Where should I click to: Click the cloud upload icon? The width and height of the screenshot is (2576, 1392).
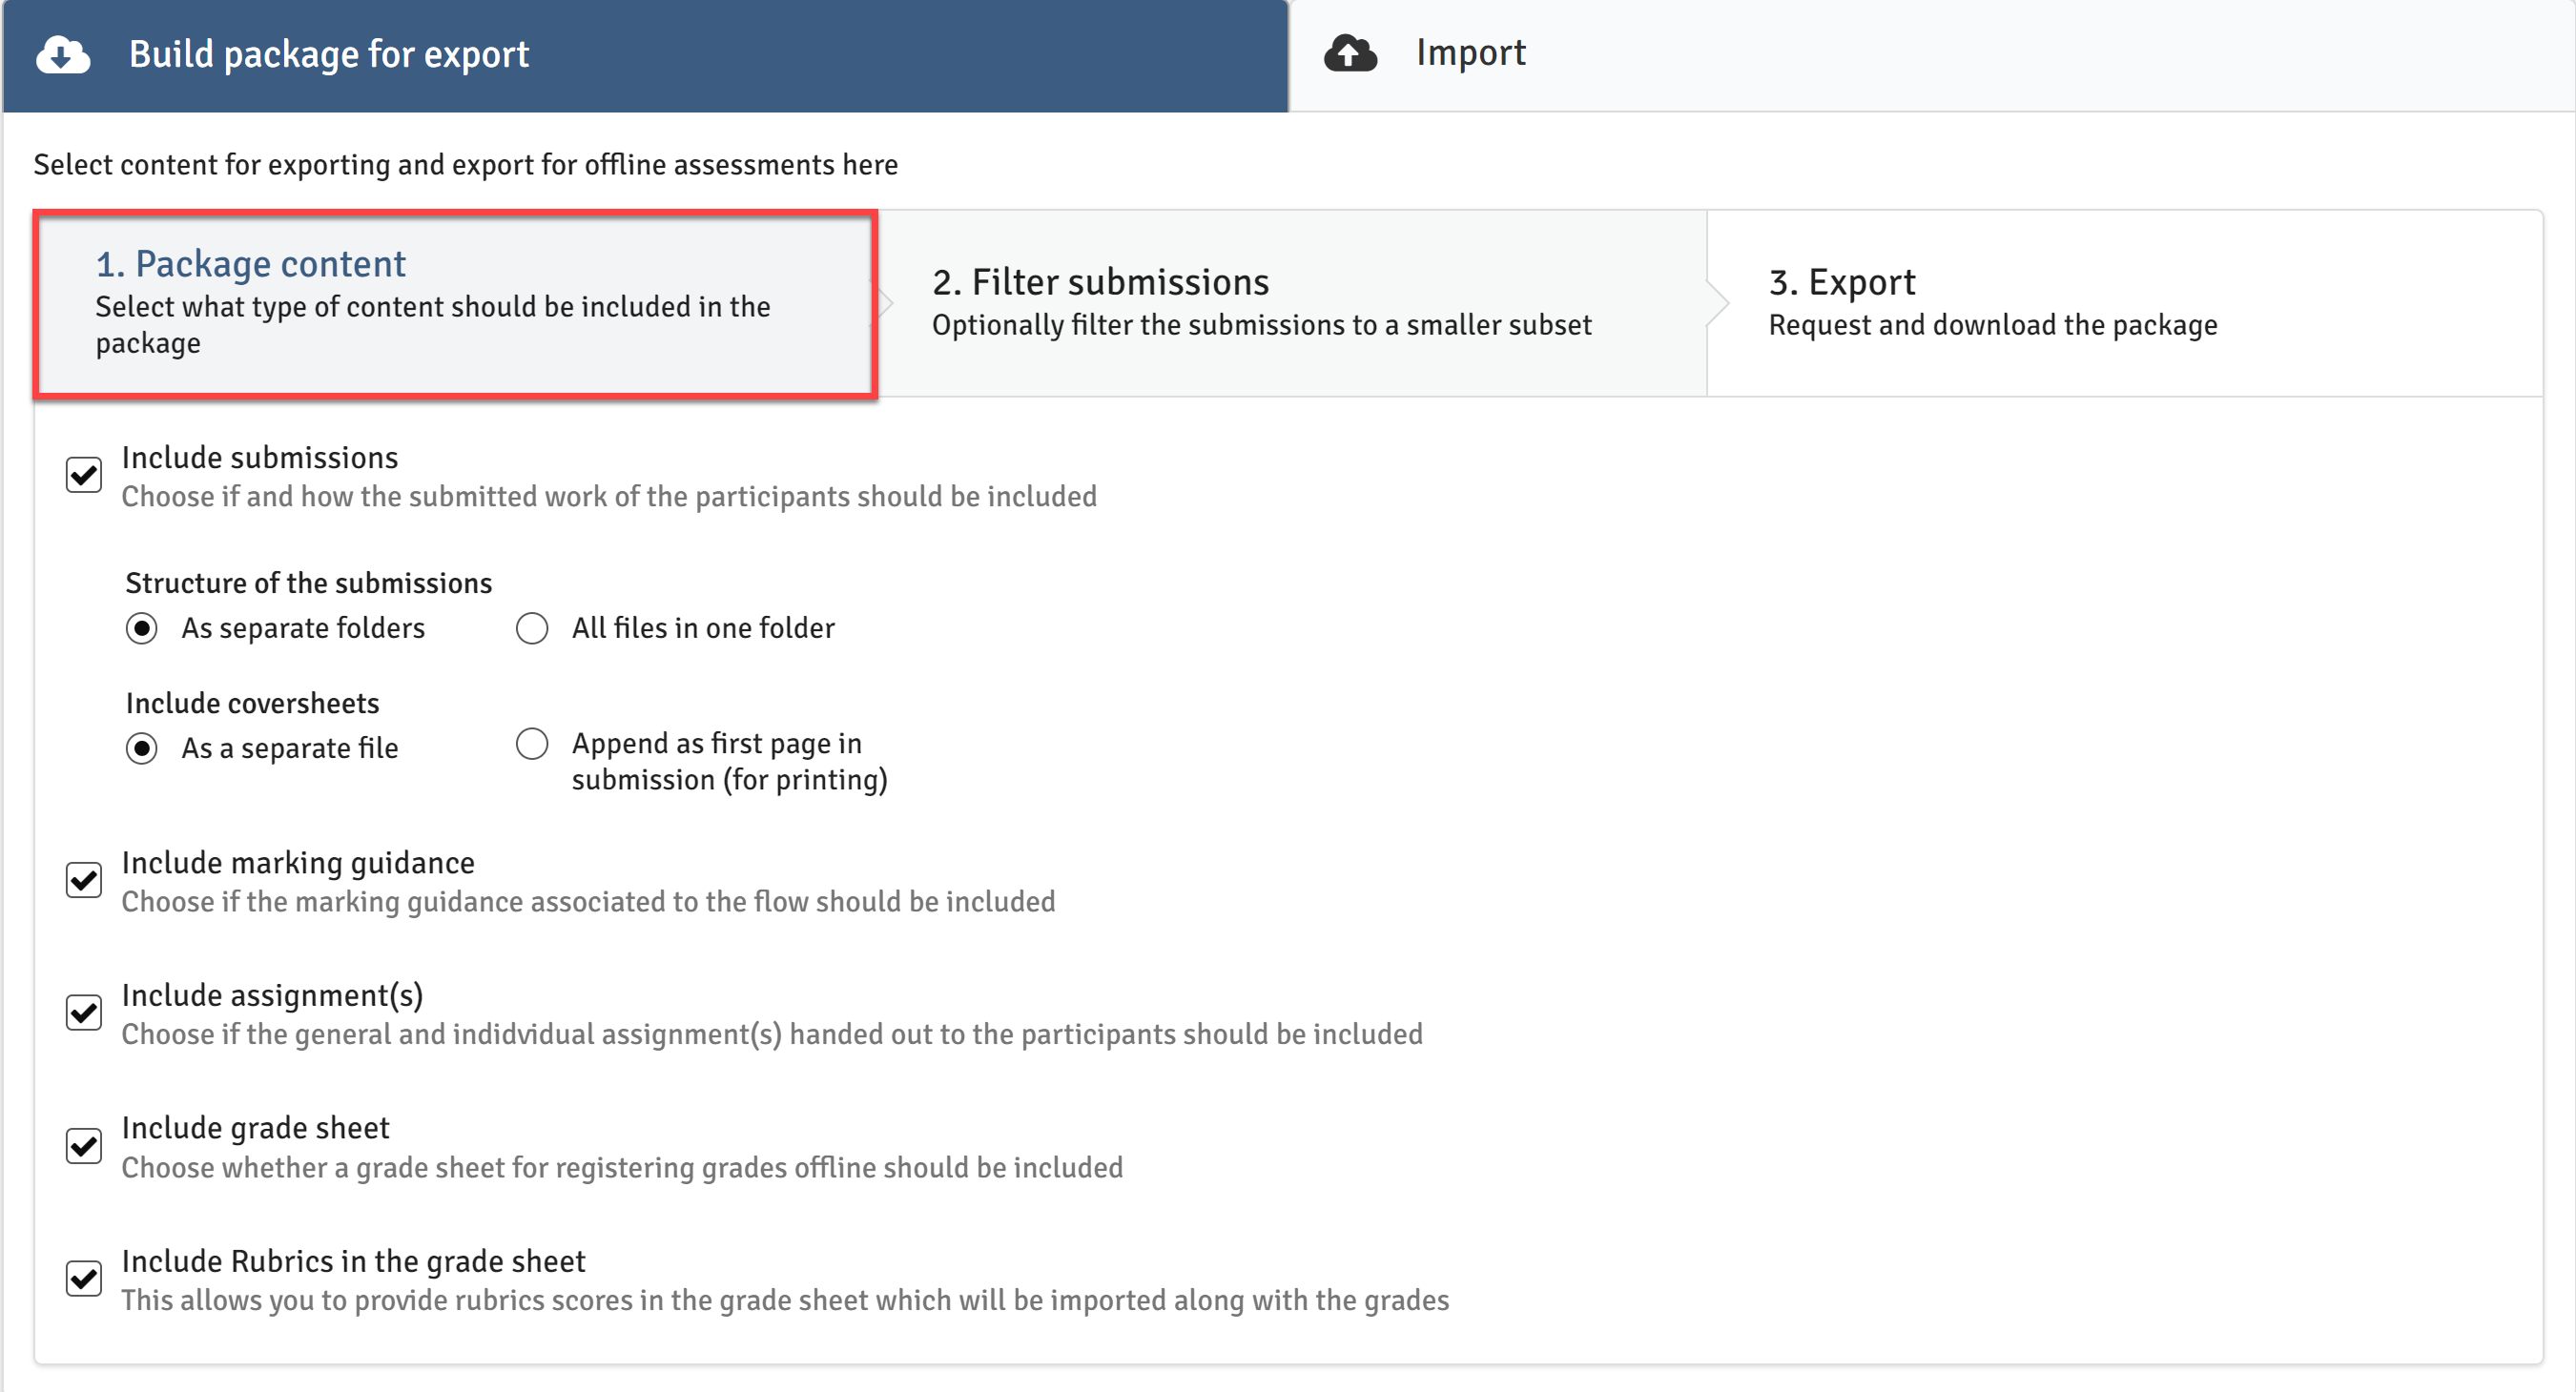(x=1350, y=53)
